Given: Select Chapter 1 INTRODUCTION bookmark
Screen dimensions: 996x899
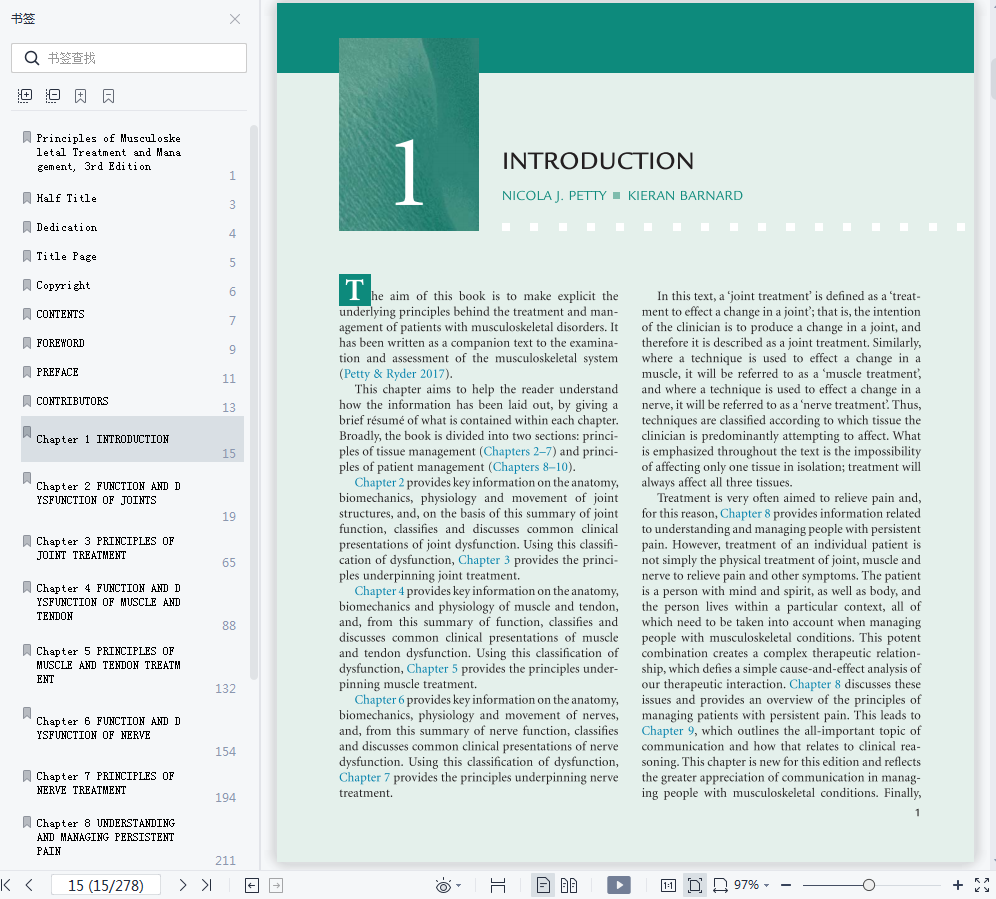Looking at the screenshot, I should pos(132,439).
